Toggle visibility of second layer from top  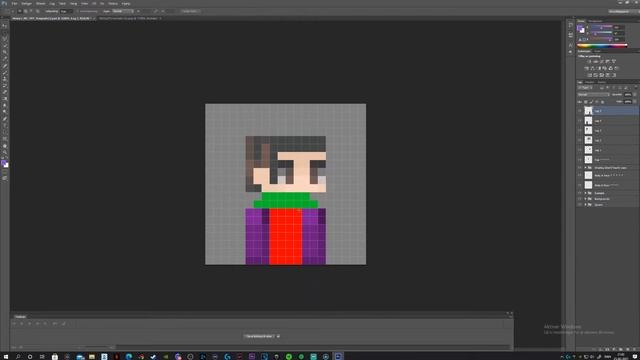pyautogui.click(x=580, y=120)
